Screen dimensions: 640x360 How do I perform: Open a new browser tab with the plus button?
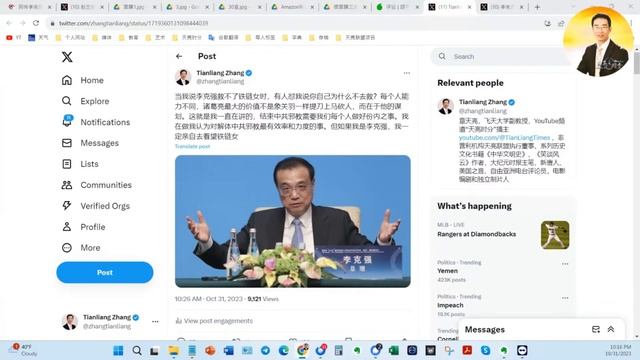click(537, 7)
